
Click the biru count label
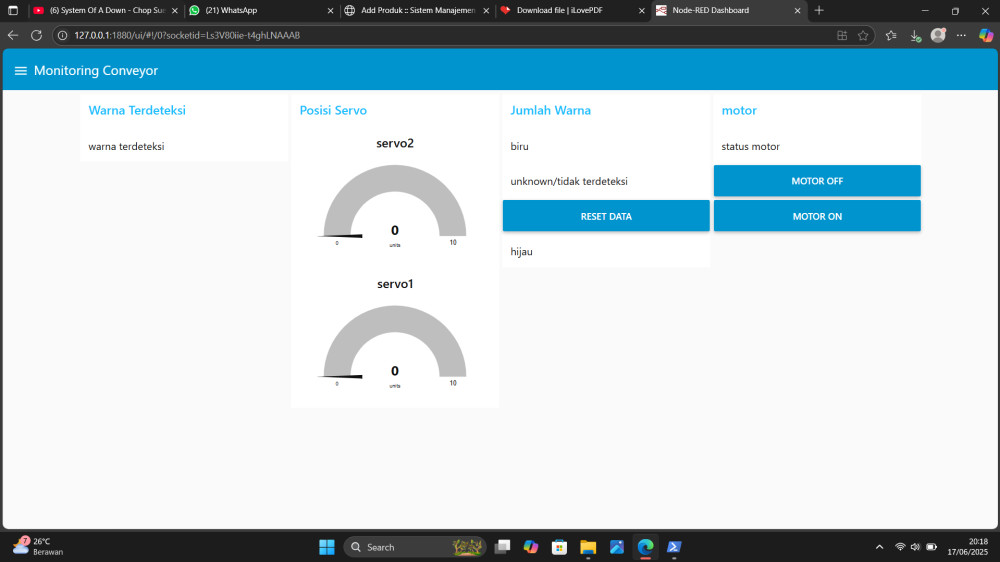click(x=519, y=147)
